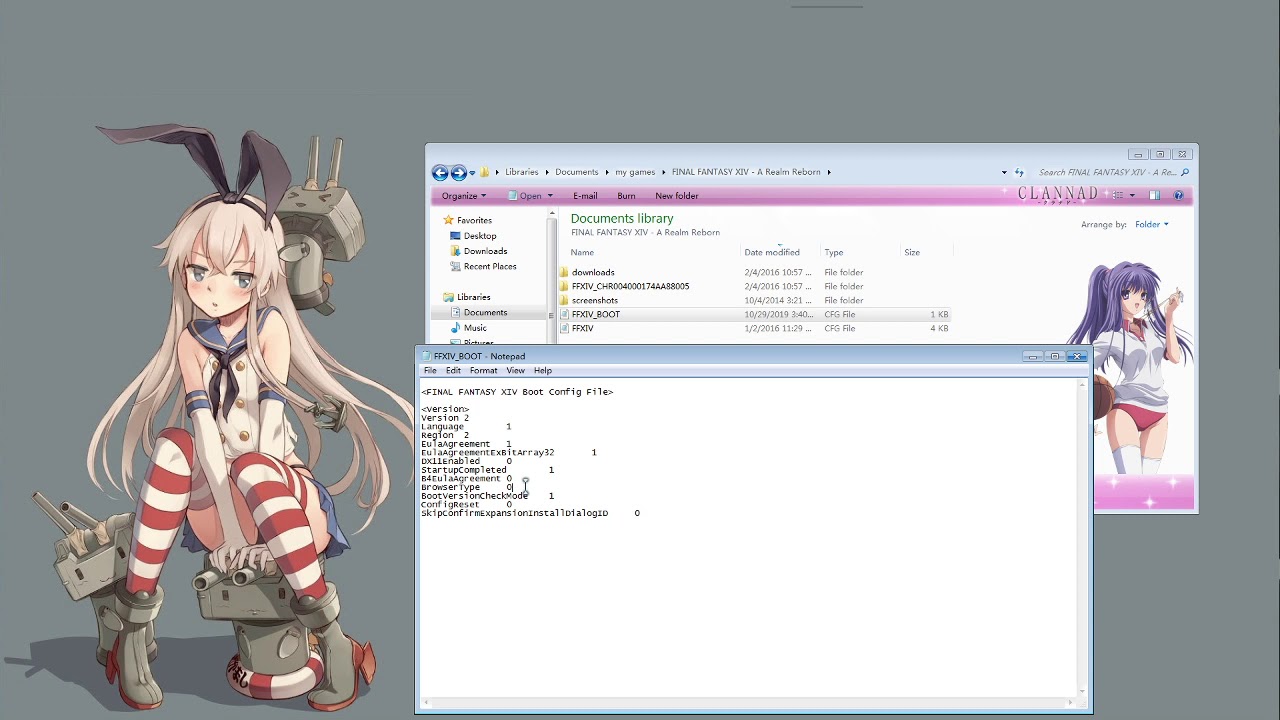Open Notepad View menu
1280x720 pixels.
click(515, 370)
